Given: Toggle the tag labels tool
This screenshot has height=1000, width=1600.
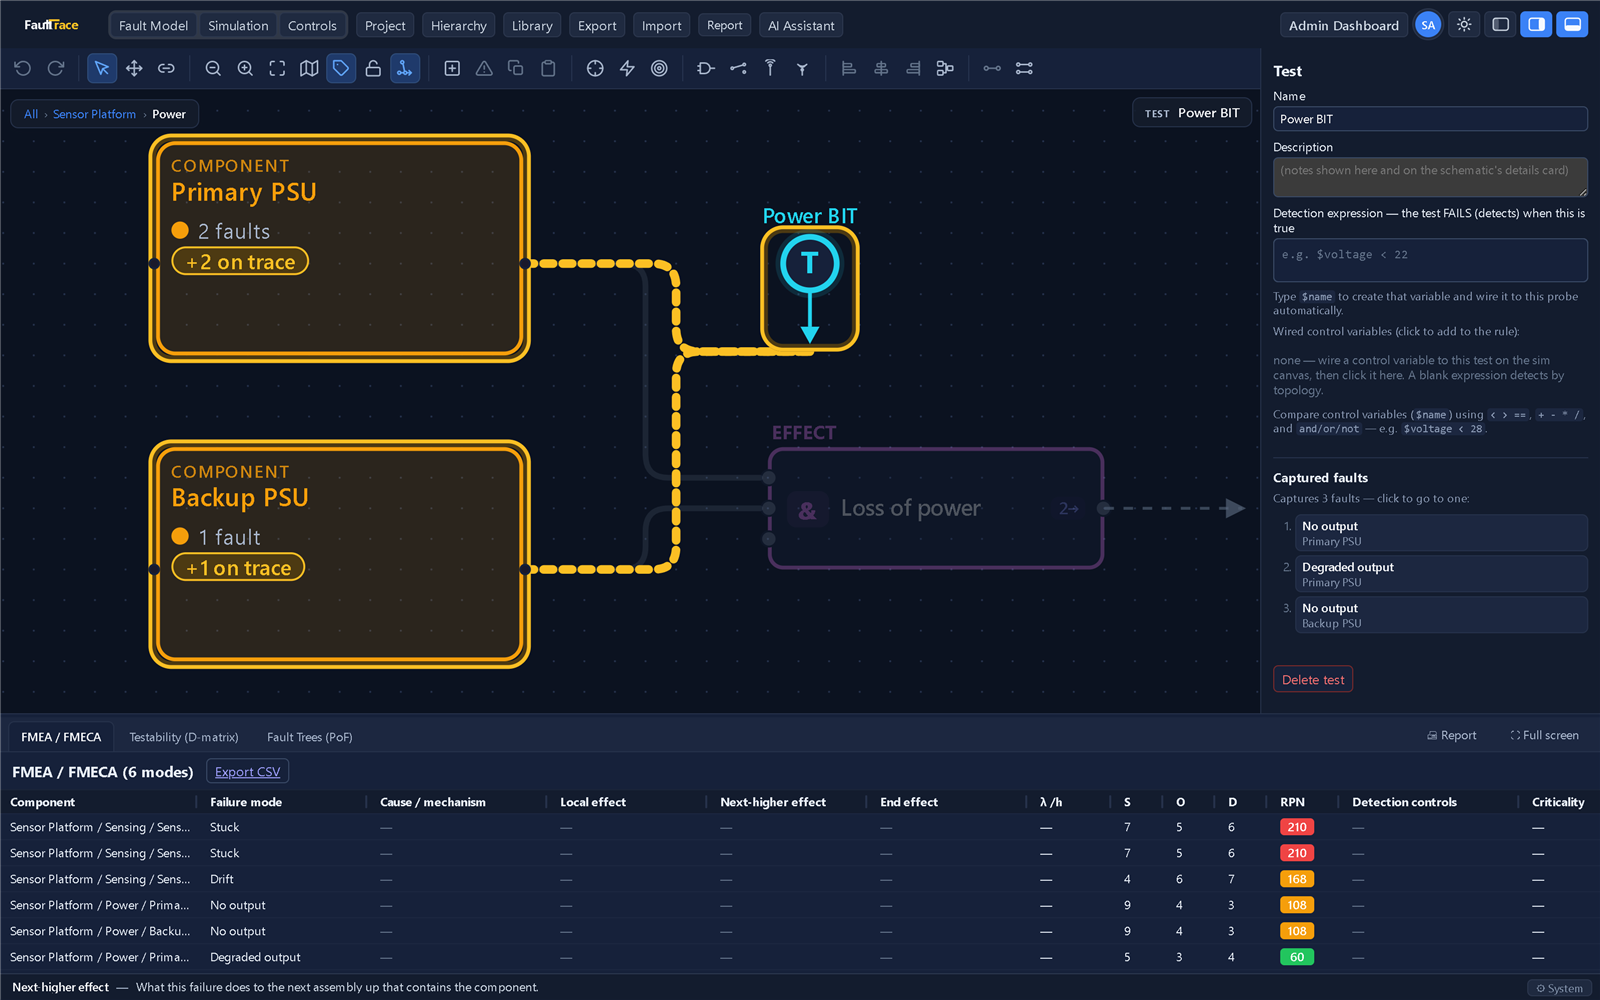Looking at the screenshot, I should pyautogui.click(x=341, y=68).
